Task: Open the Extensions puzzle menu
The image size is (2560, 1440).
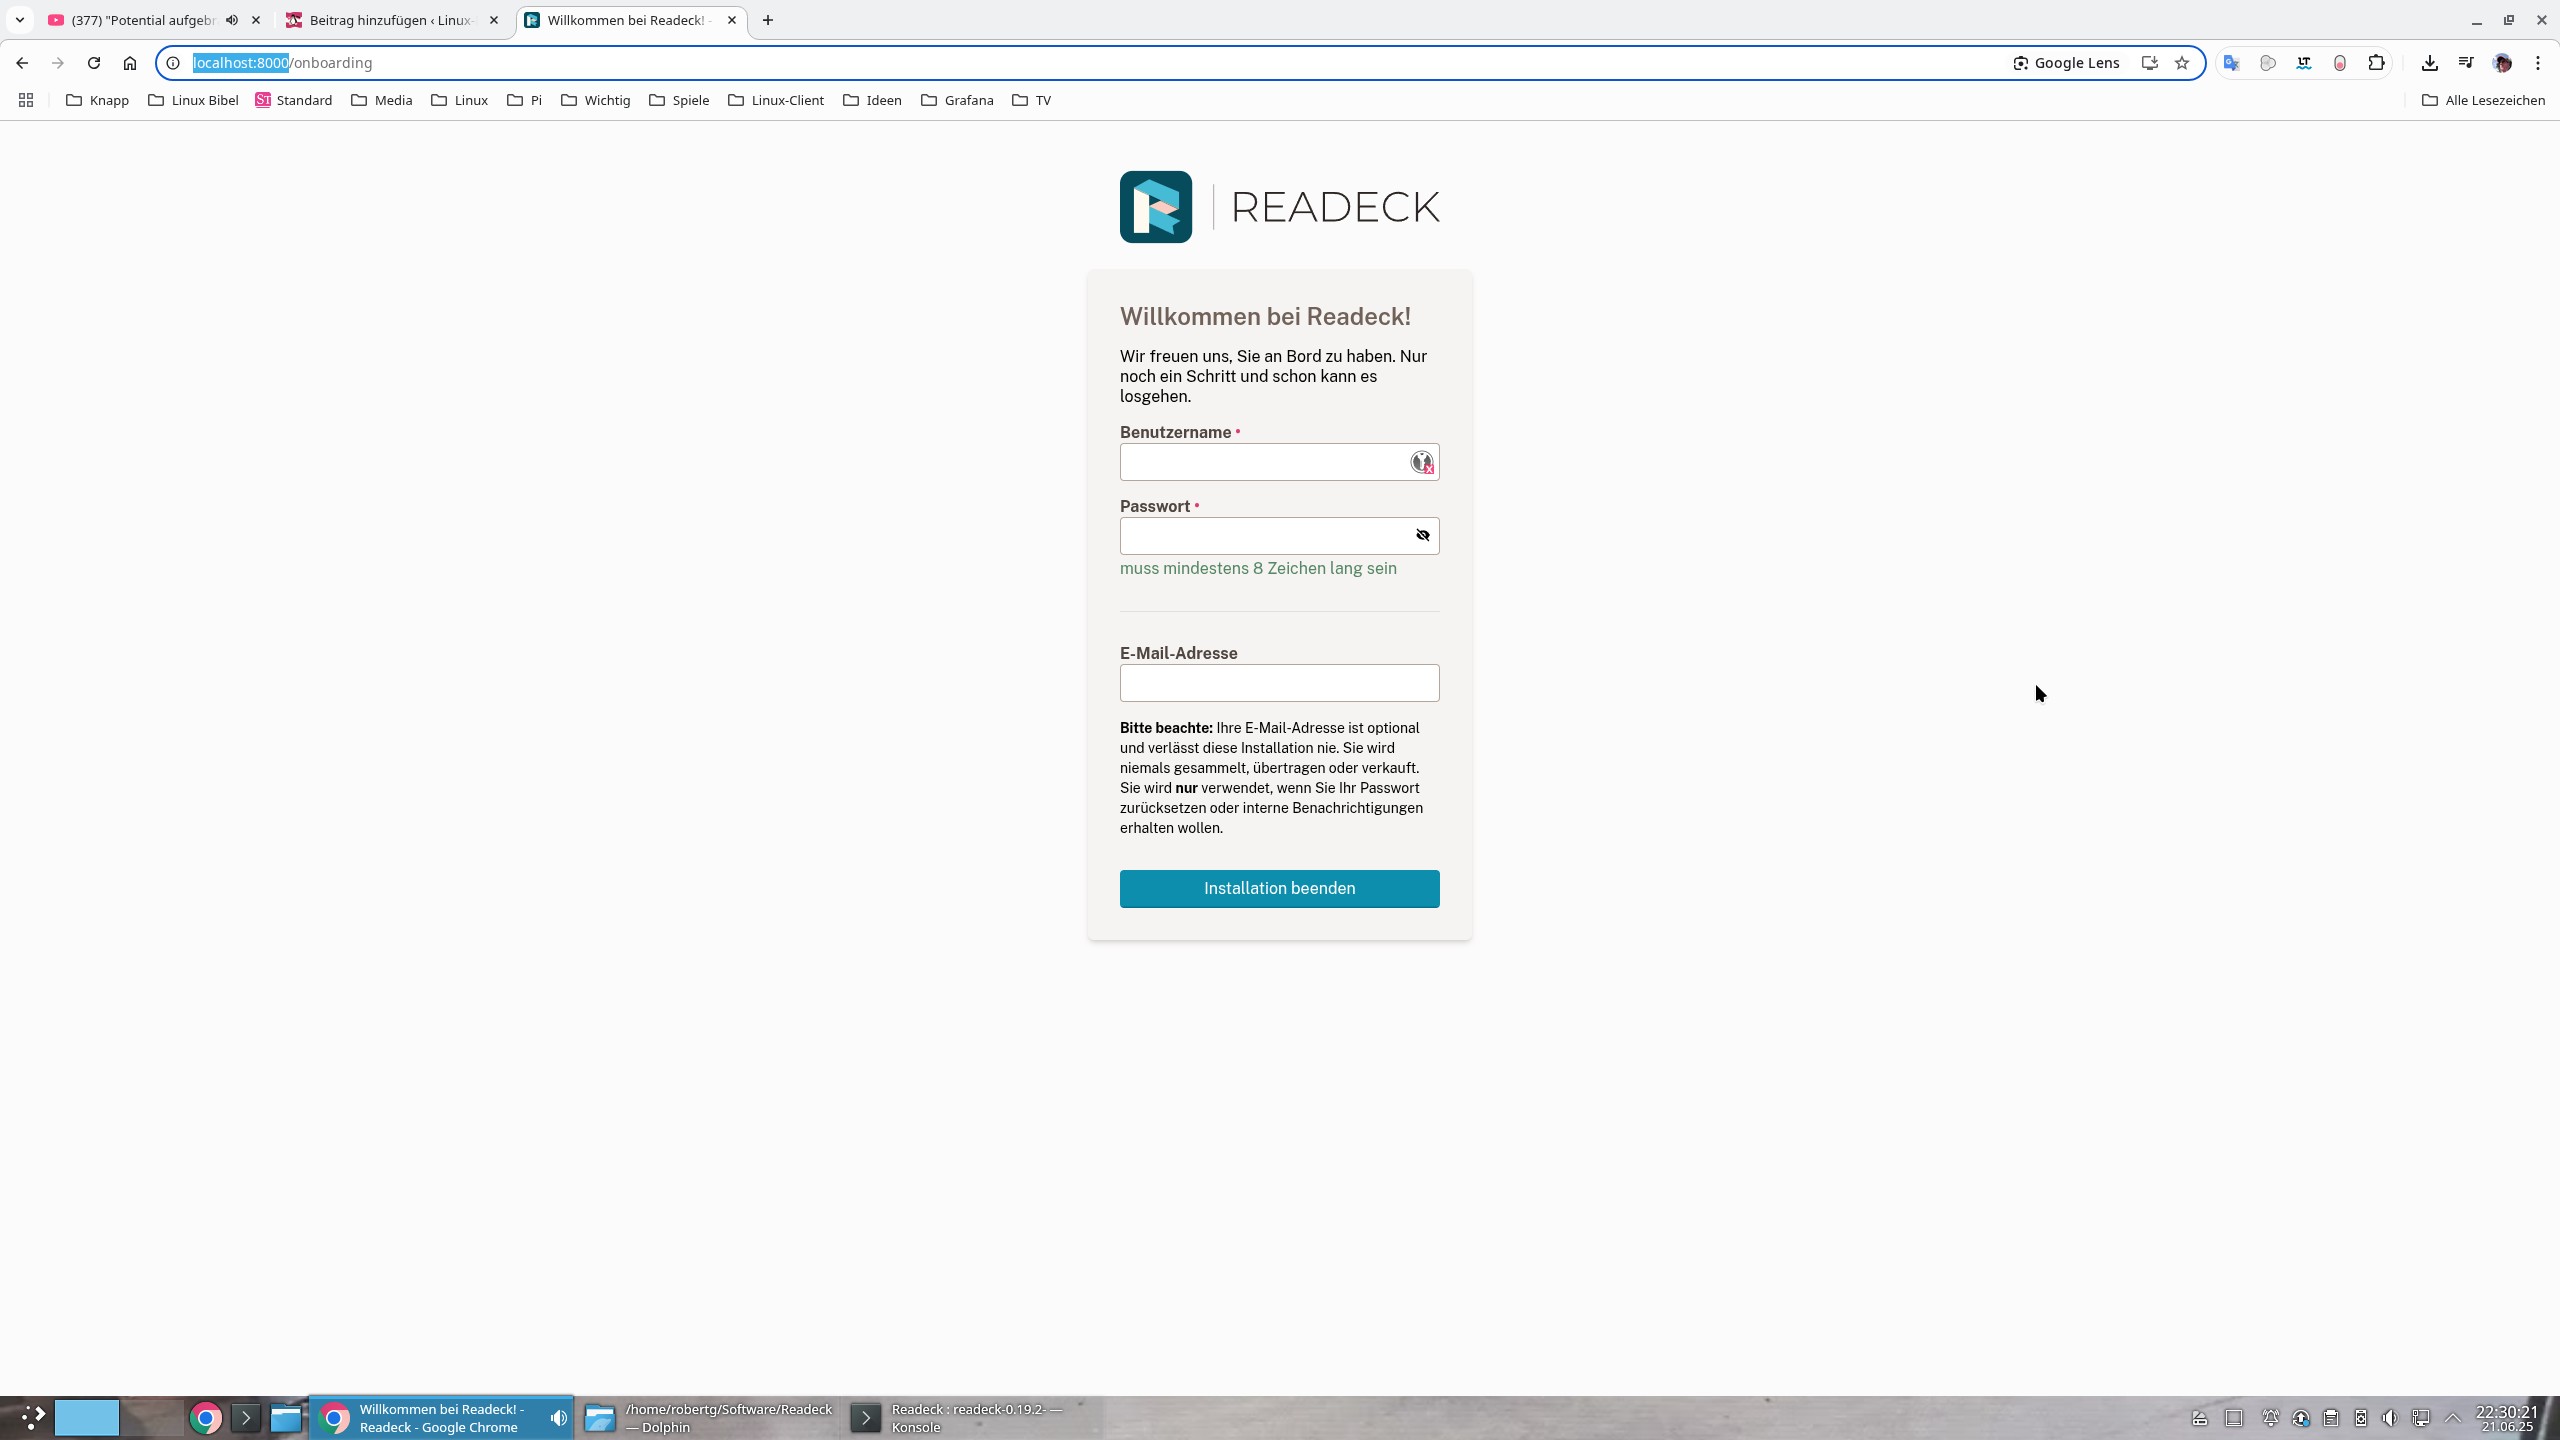Action: (x=2377, y=63)
